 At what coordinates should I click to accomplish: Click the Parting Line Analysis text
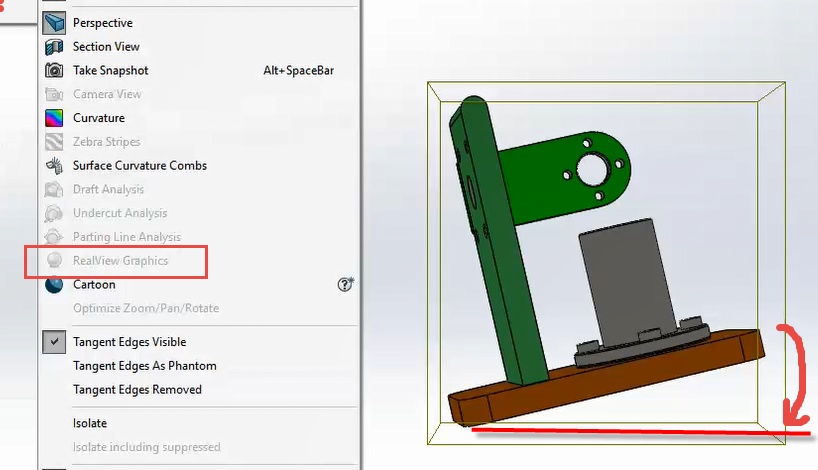[127, 237]
